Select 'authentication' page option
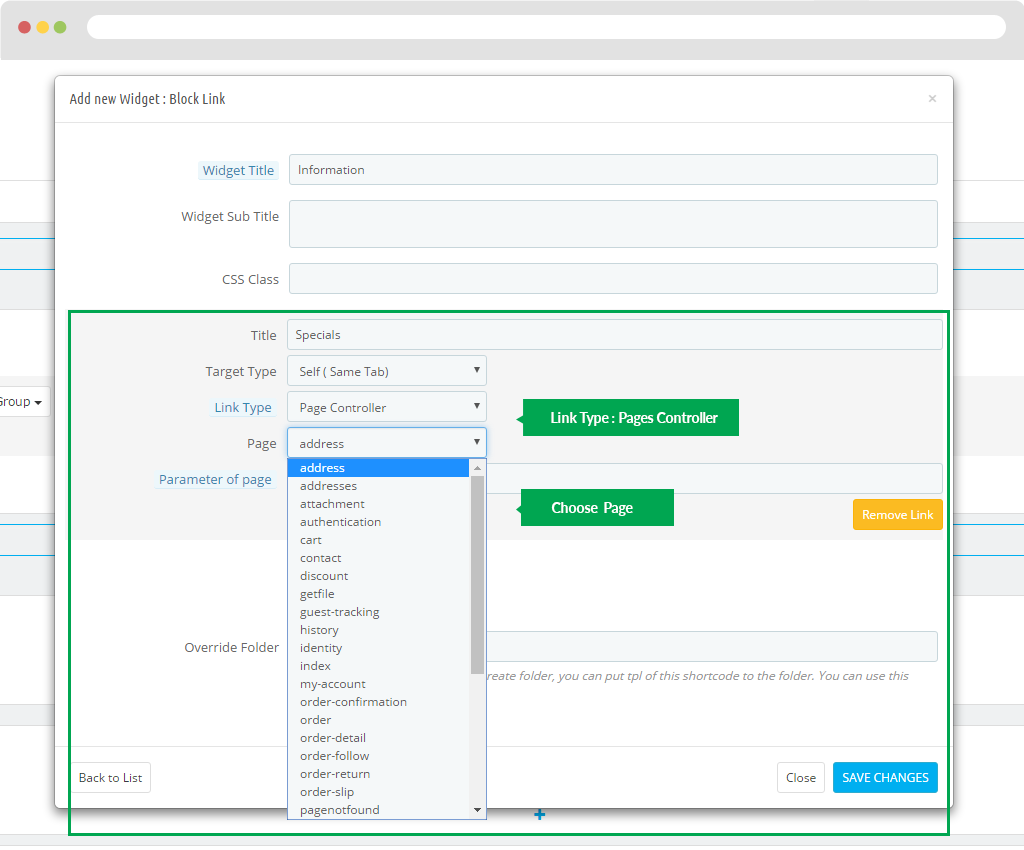This screenshot has width=1024, height=850. (x=340, y=522)
